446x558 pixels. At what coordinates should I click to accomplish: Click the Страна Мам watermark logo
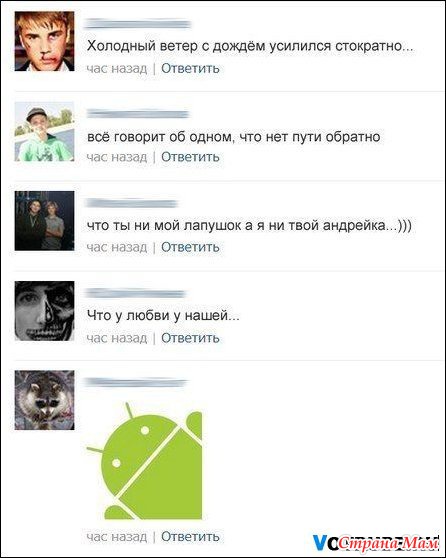click(x=376, y=543)
